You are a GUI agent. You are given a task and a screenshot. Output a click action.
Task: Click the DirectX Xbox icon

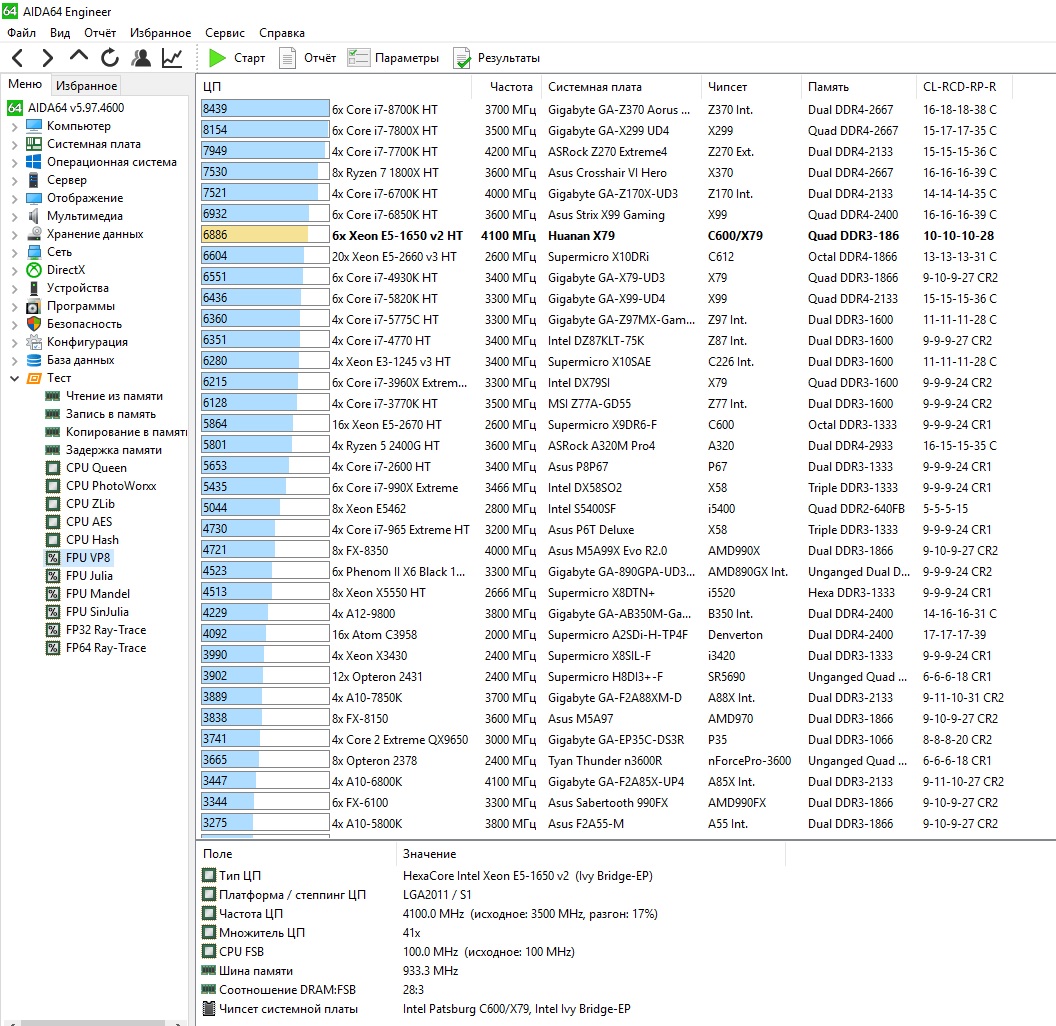click(x=34, y=270)
